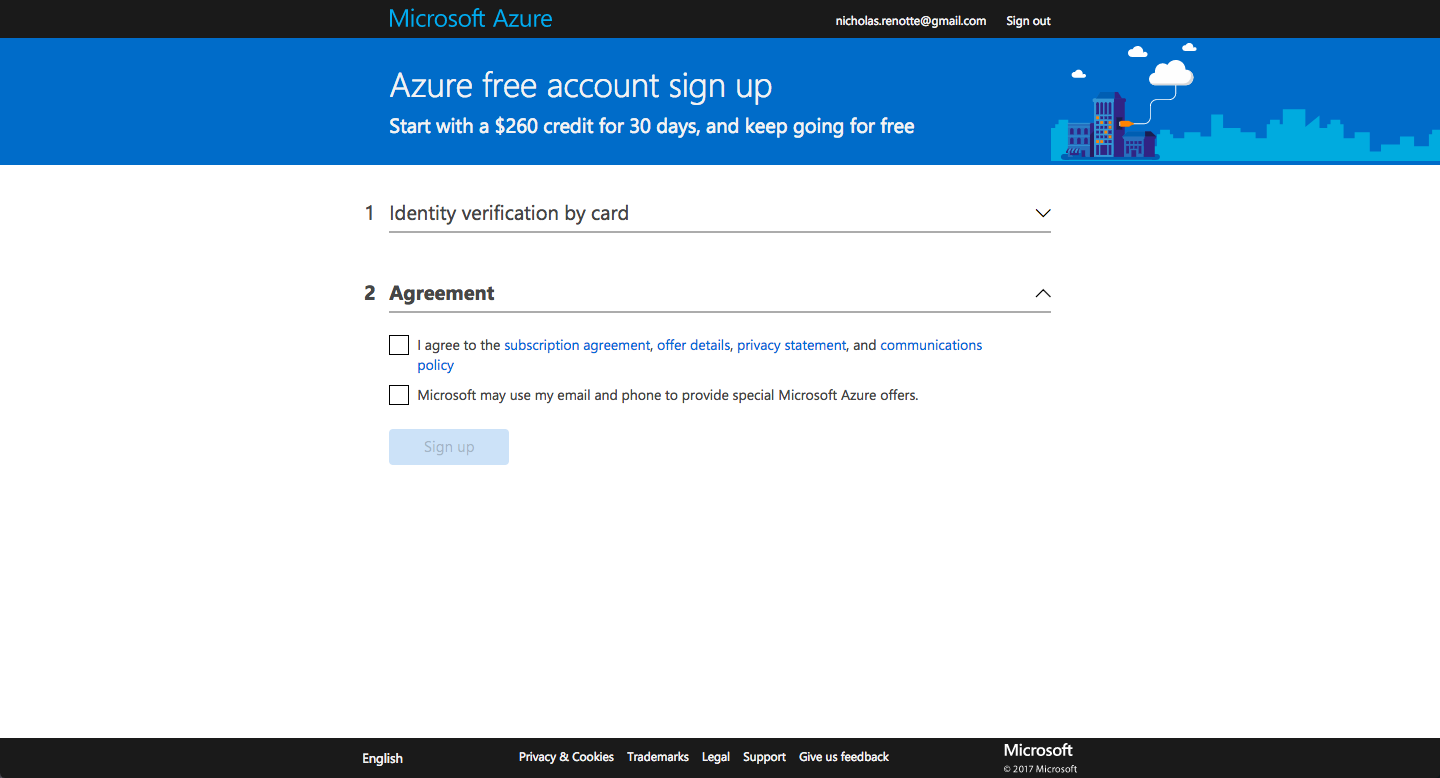
Task: Expand Identity verification by card section
Action: pyautogui.click(x=1043, y=213)
